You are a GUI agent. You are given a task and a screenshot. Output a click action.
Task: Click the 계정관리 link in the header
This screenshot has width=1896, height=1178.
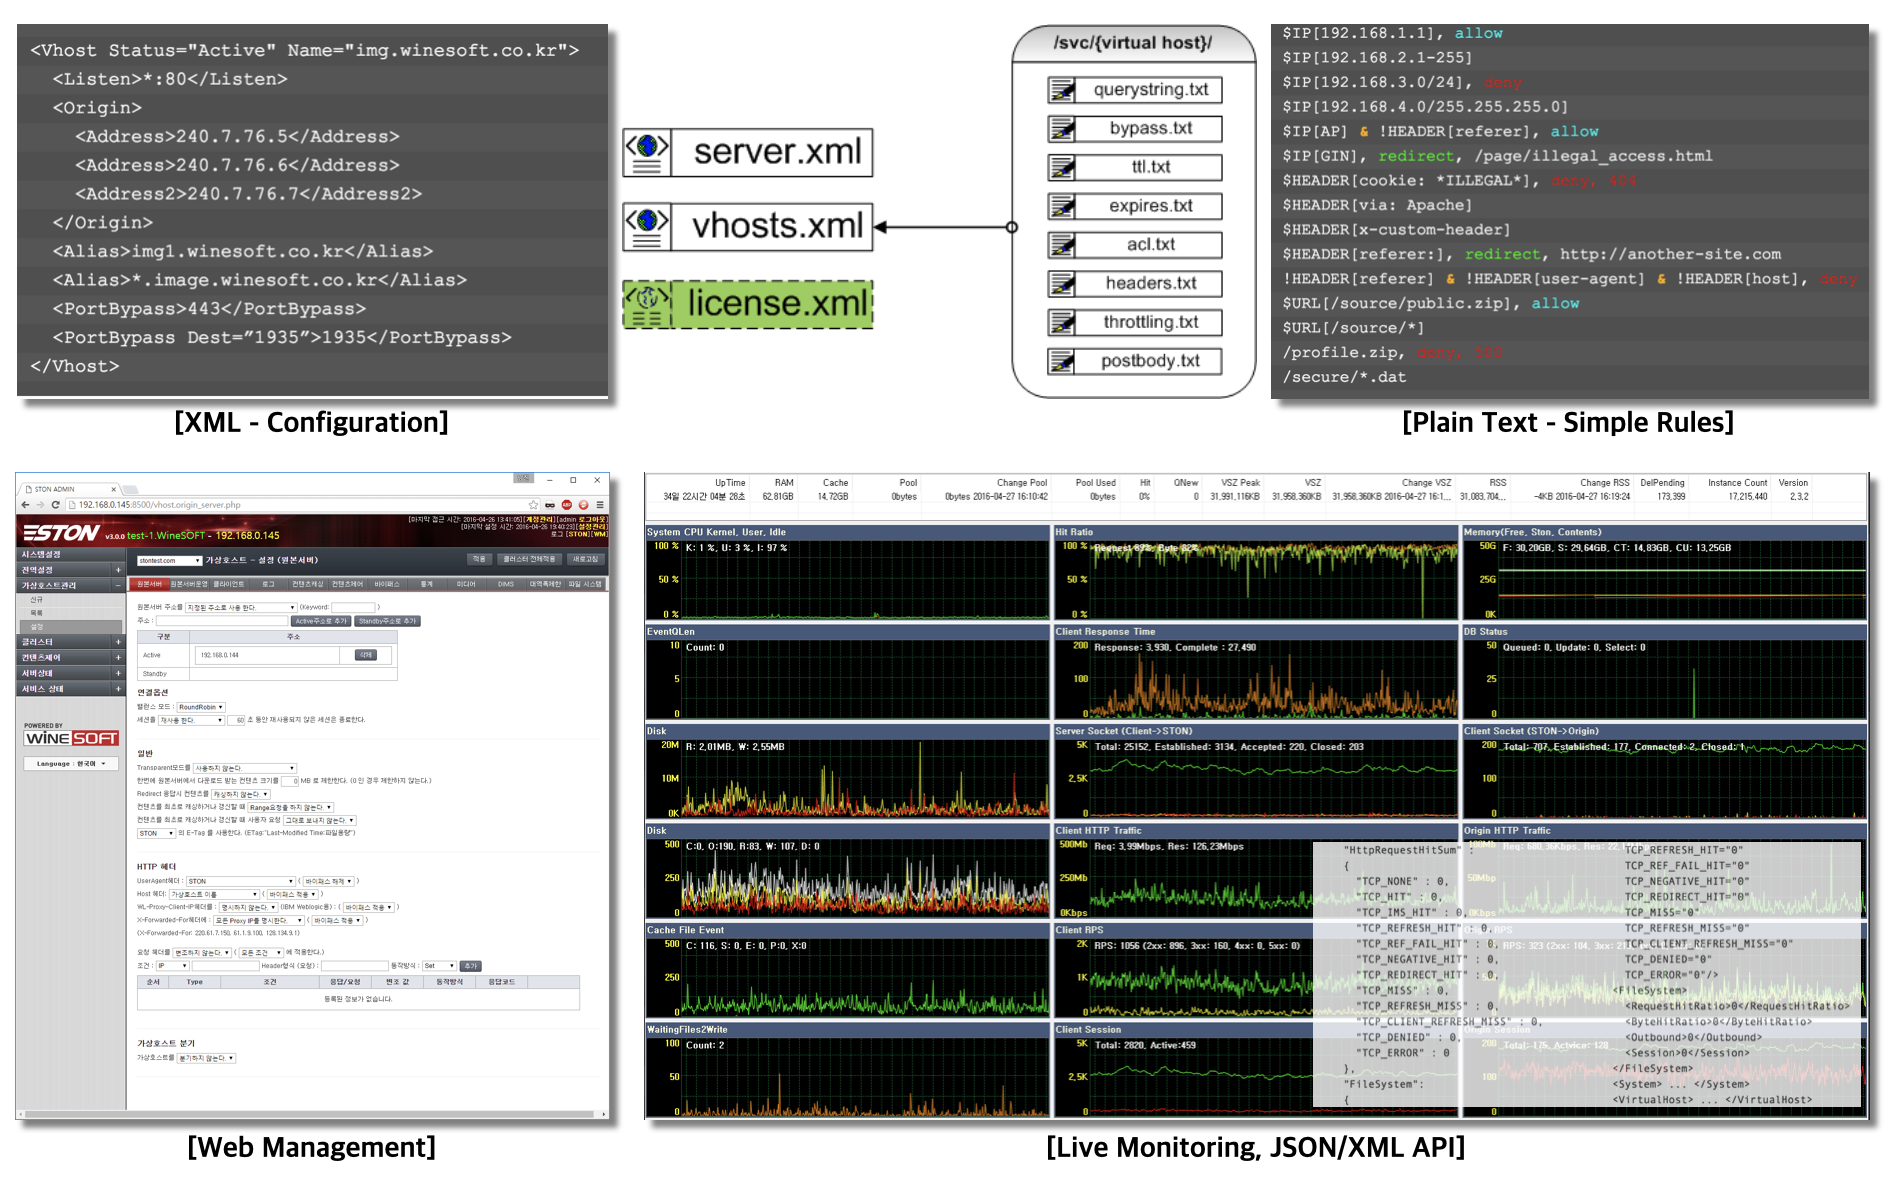click(540, 519)
